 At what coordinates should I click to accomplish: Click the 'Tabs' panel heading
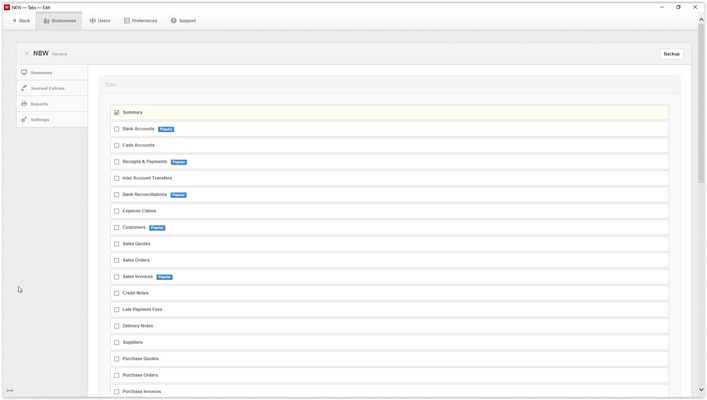(110, 85)
